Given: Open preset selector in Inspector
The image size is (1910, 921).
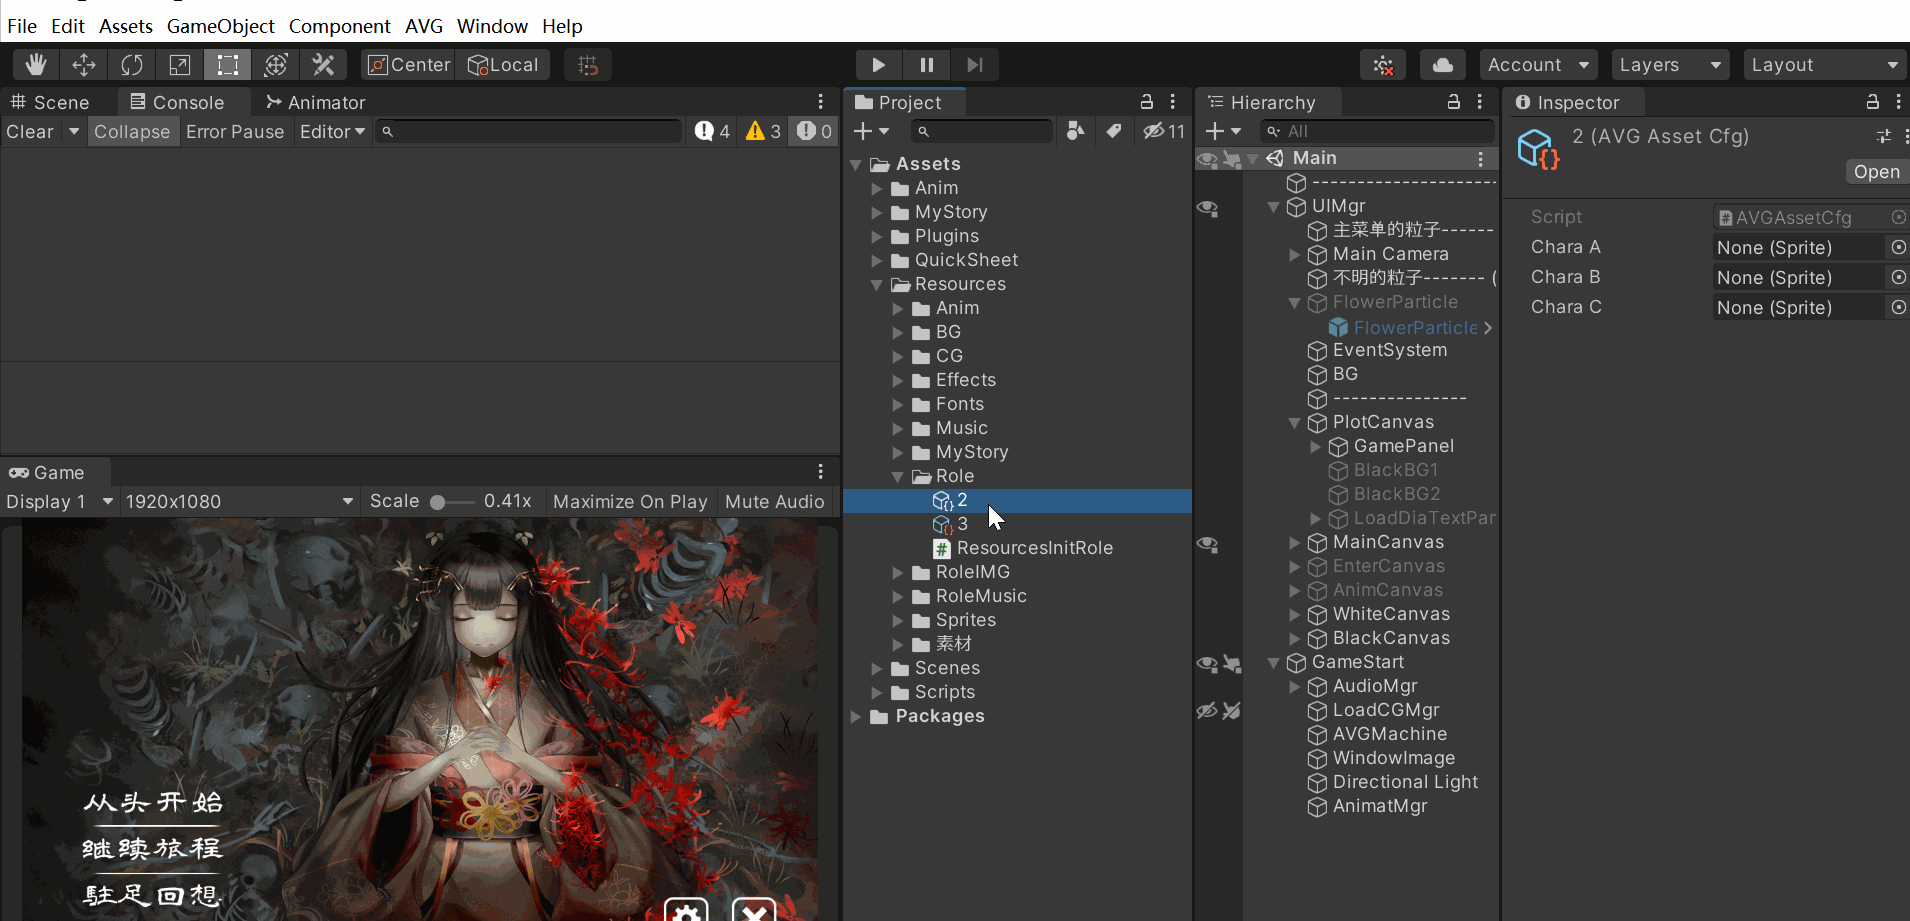Looking at the screenshot, I should (1884, 136).
